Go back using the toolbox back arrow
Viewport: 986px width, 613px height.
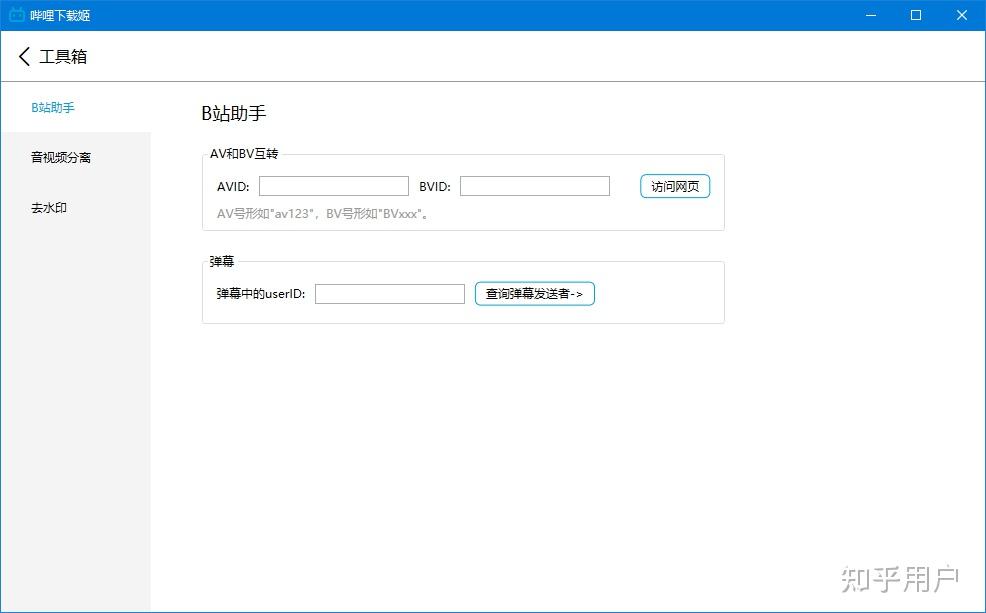(x=24, y=57)
